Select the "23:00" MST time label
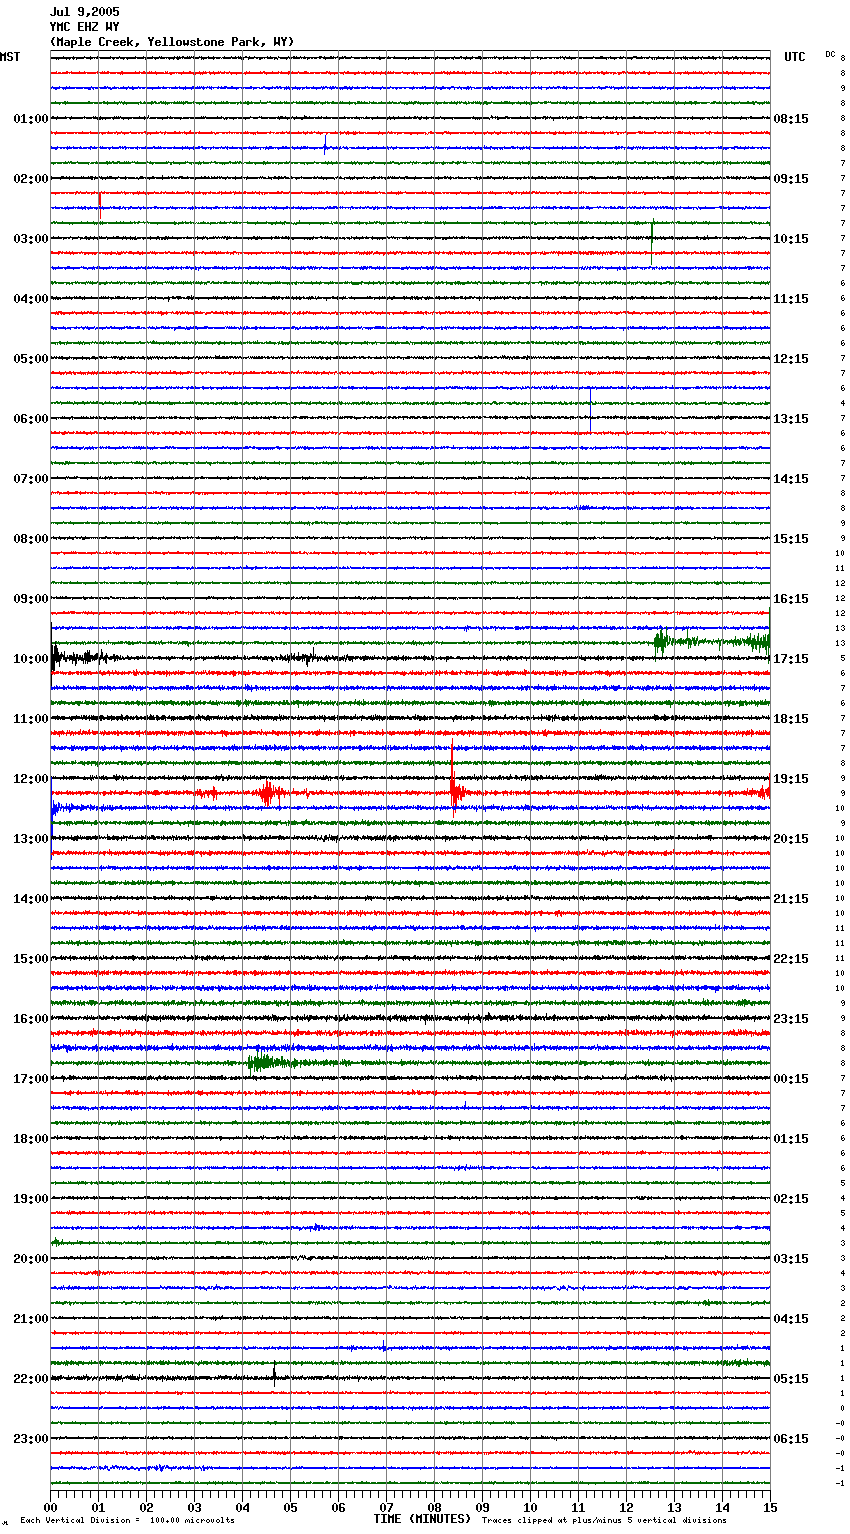This screenshot has width=850, height=1534. pos(31,1439)
